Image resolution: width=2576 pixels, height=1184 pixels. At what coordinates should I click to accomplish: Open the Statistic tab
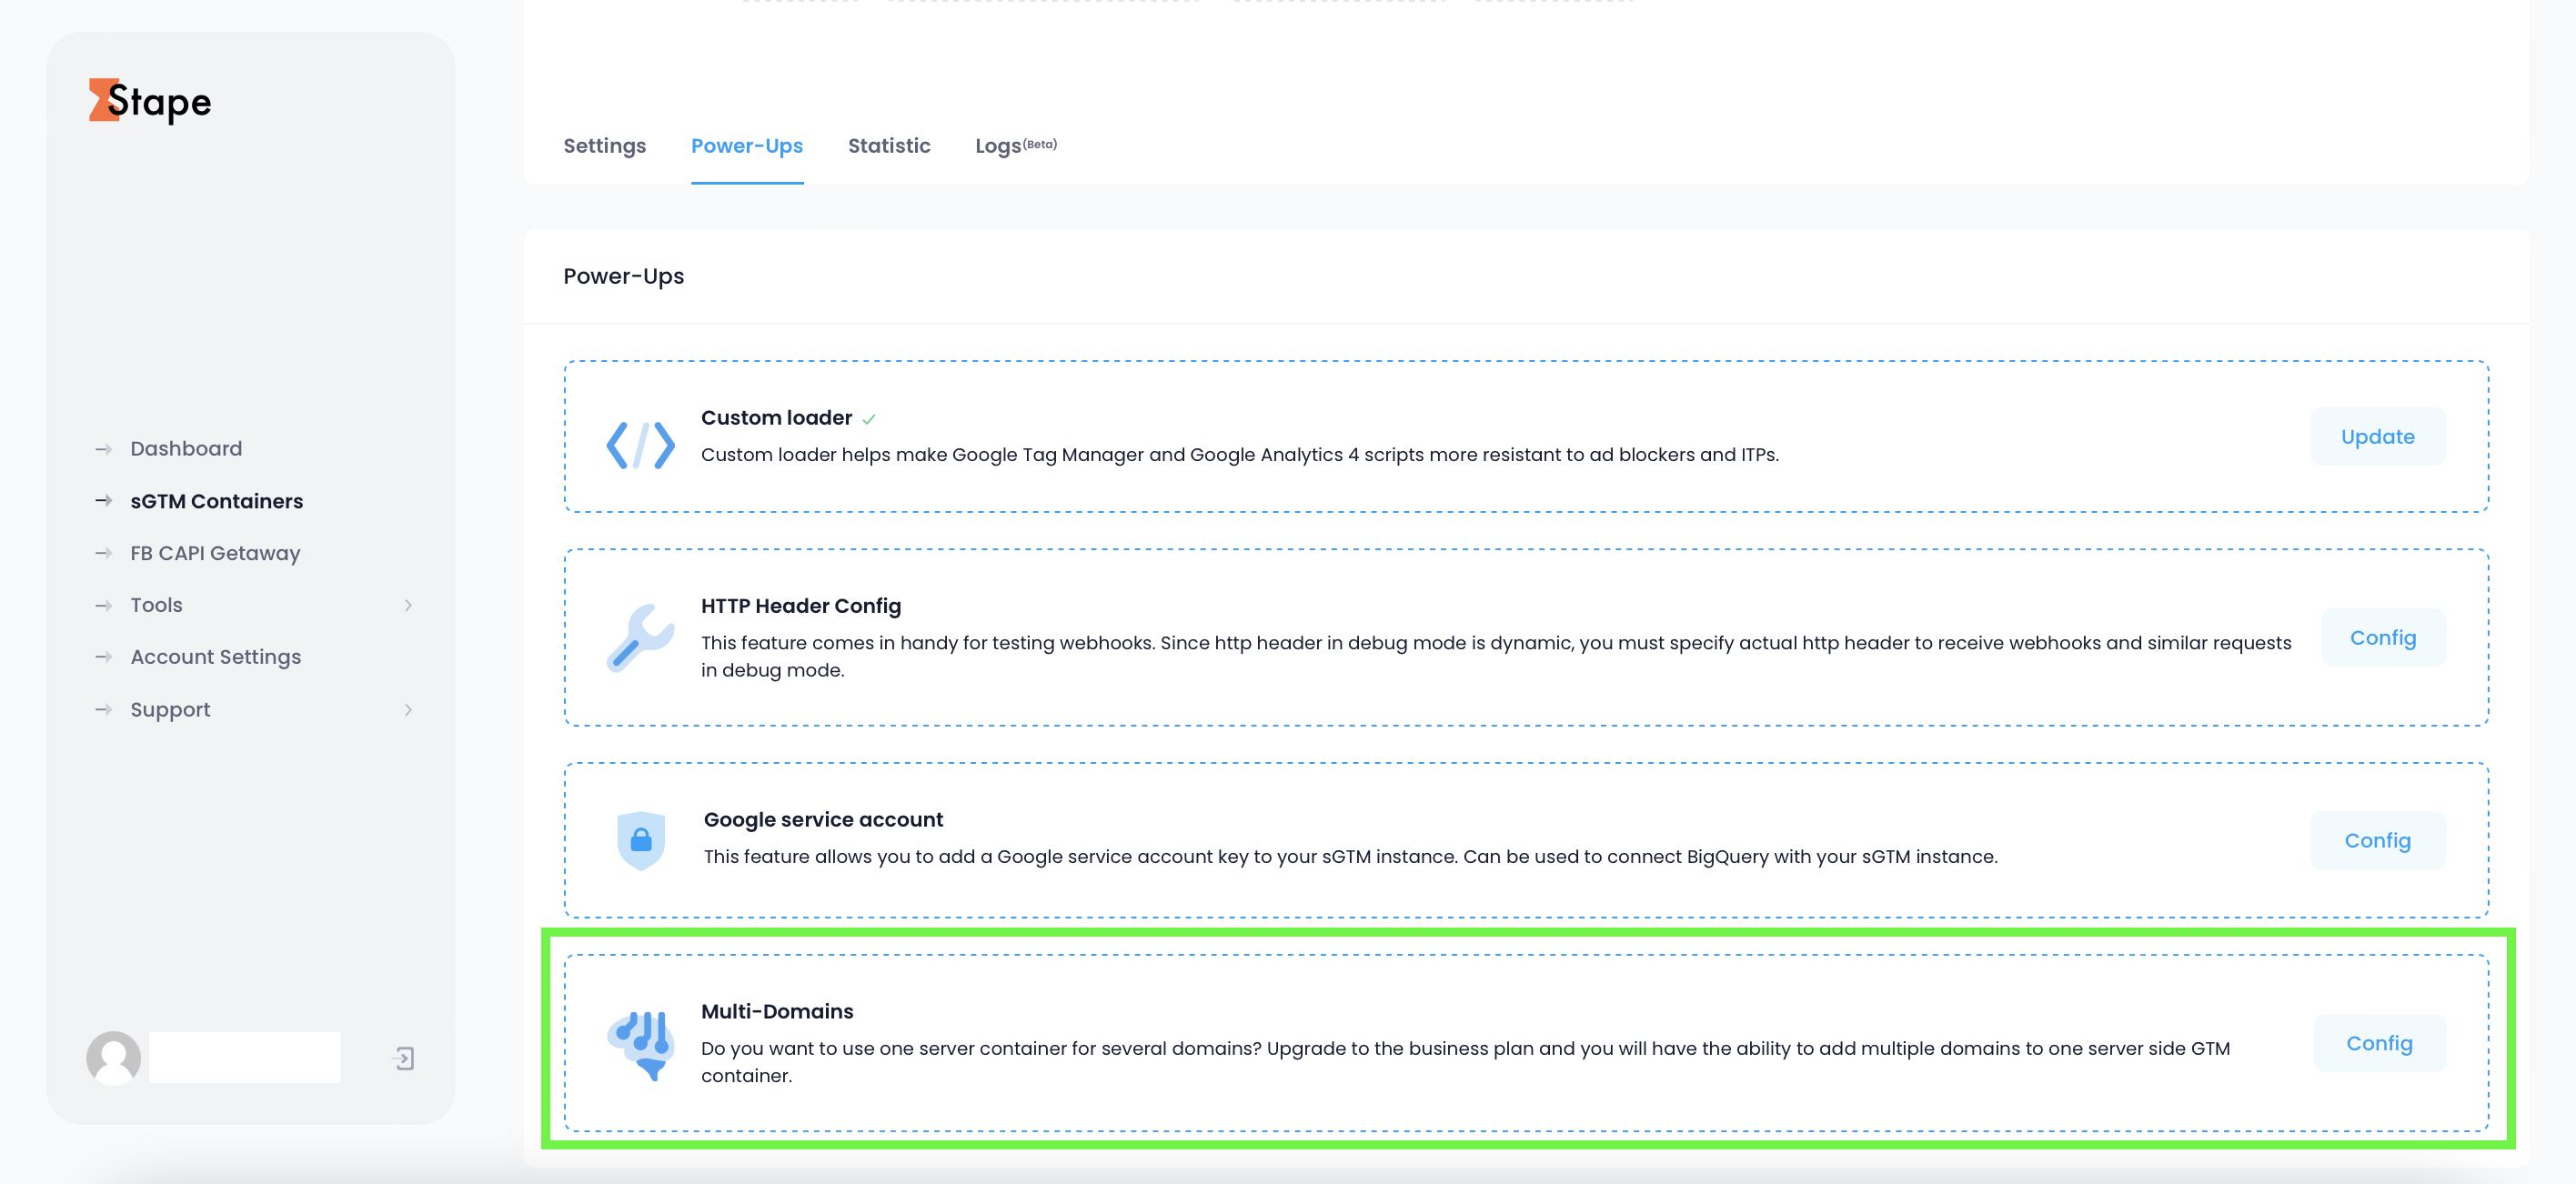pos(889,145)
